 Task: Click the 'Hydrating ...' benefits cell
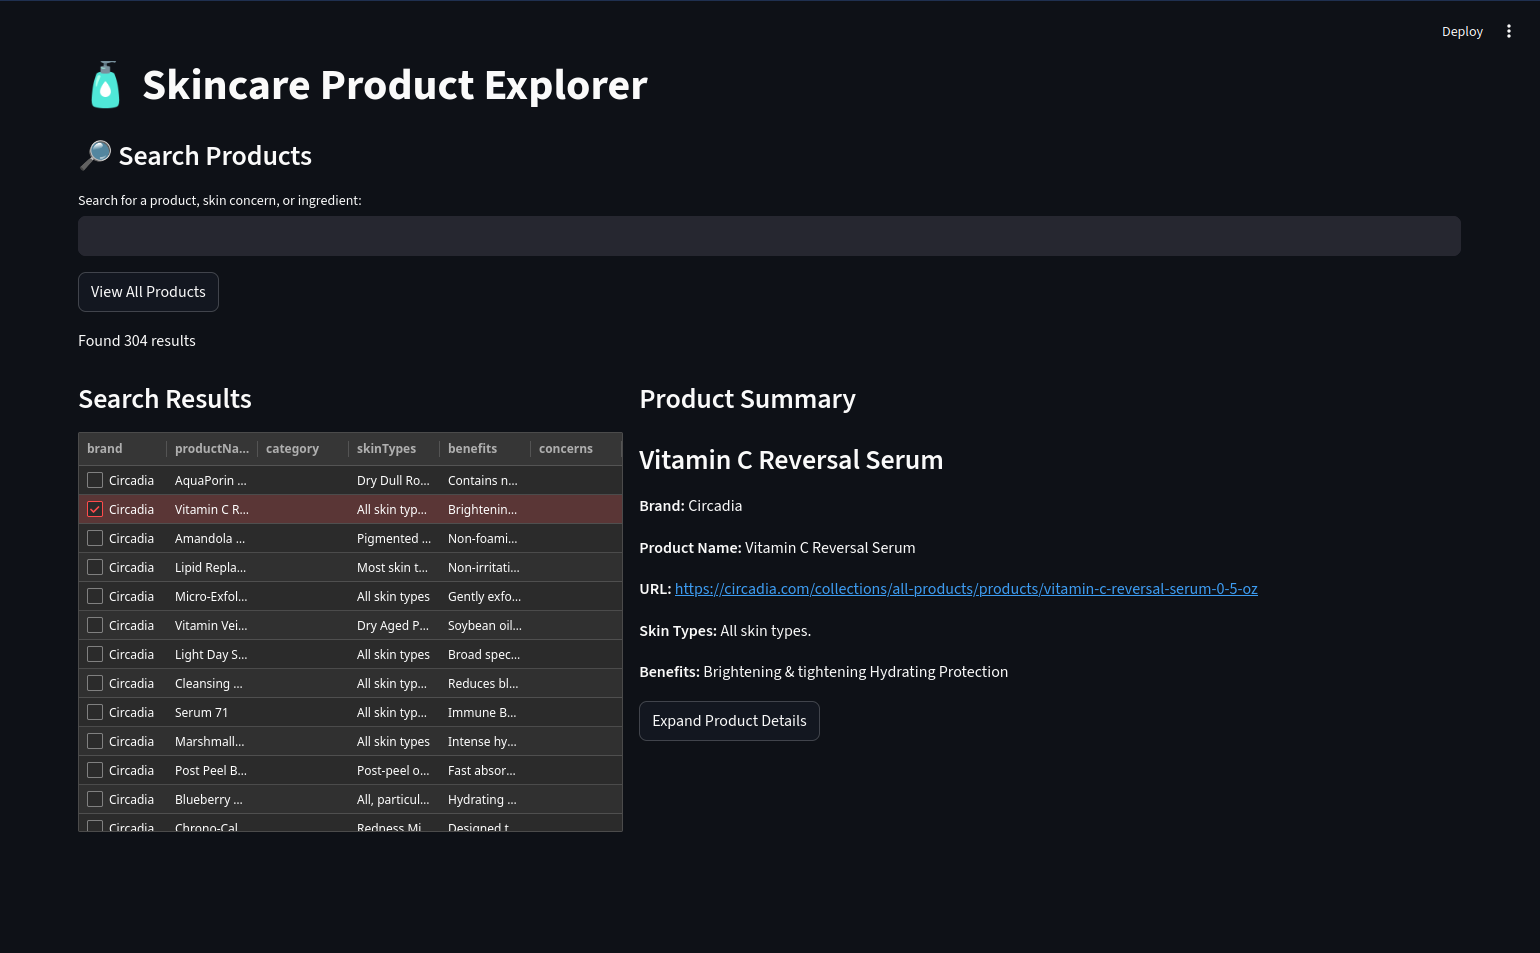tap(485, 799)
